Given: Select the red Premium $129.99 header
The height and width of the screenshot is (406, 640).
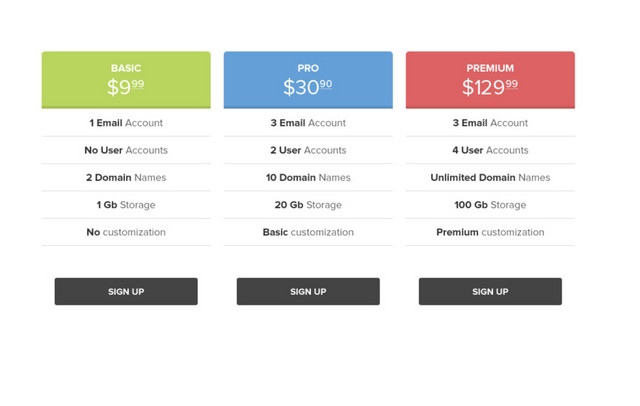Looking at the screenshot, I should pyautogui.click(x=490, y=80).
